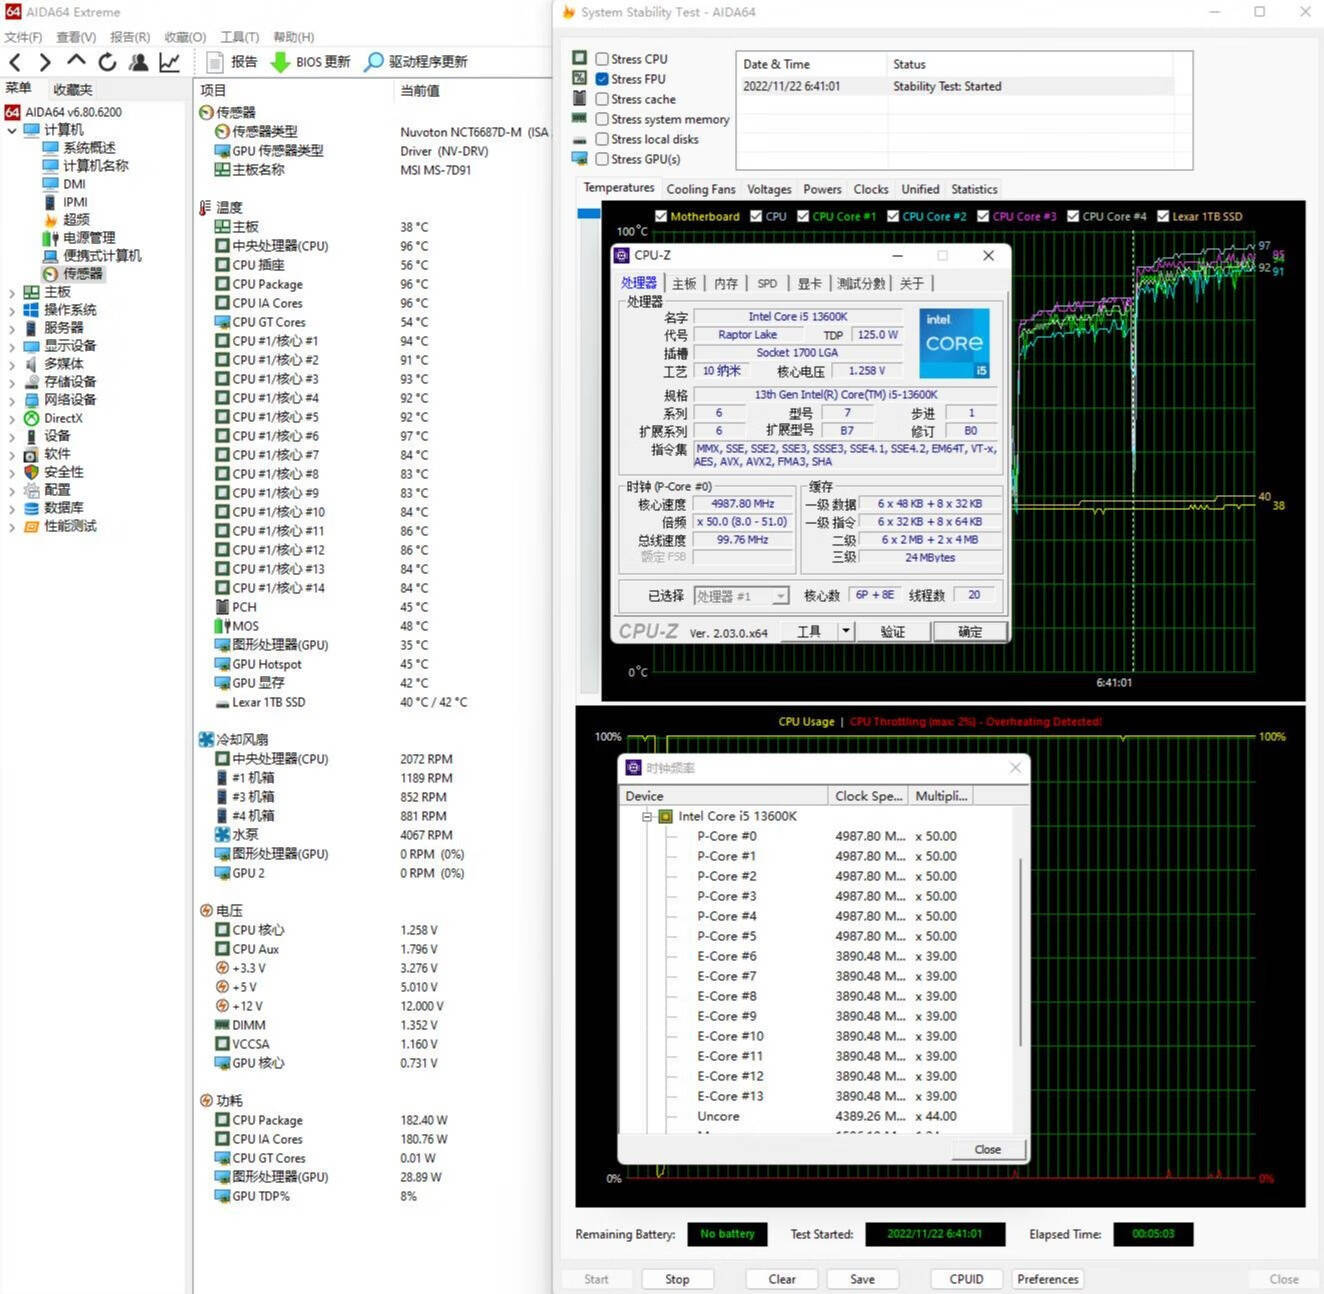
Task: Click the DirectX icon in tree
Action: click(x=31, y=418)
